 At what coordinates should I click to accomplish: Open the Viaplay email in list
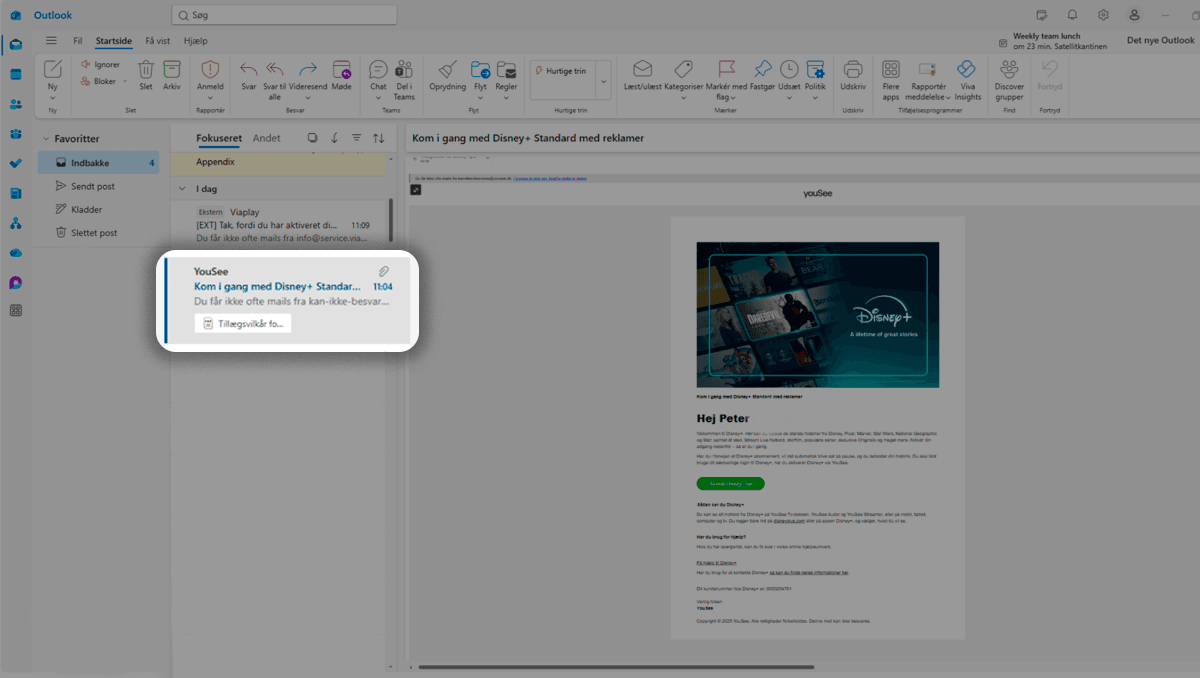click(x=282, y=224)
